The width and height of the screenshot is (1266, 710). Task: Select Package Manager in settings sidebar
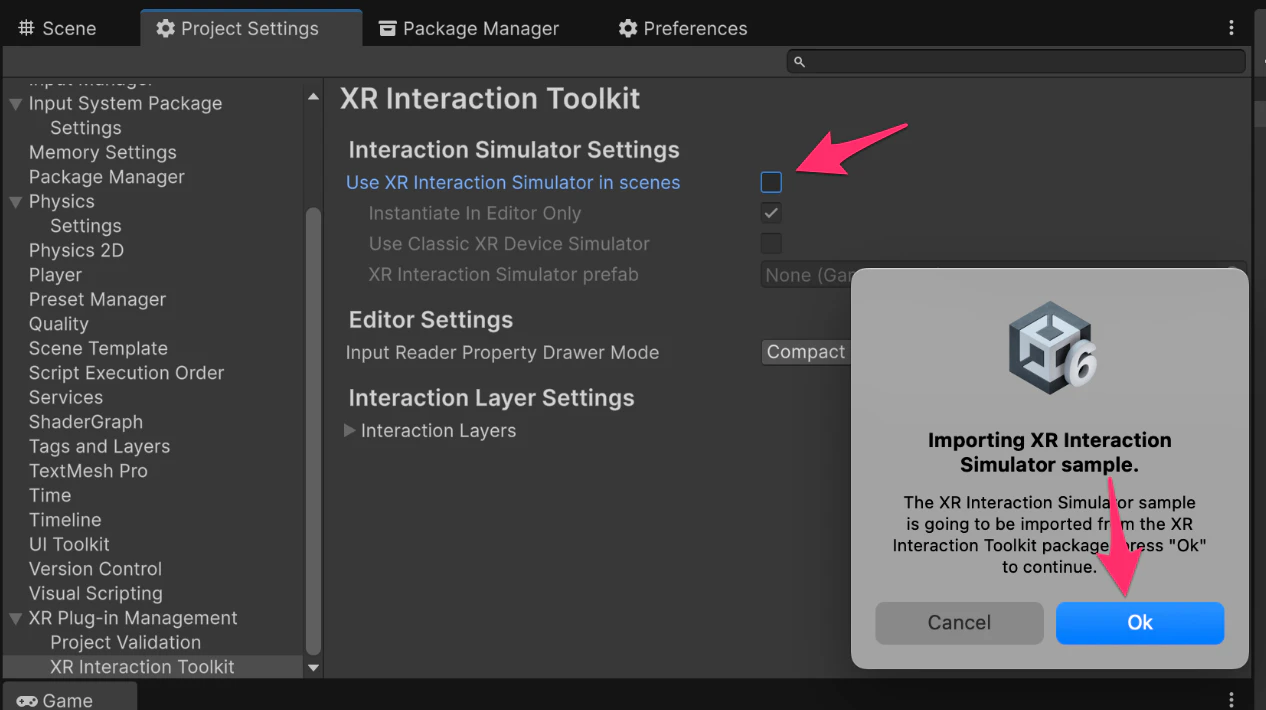pyautogui.click(x=107, y=177)
